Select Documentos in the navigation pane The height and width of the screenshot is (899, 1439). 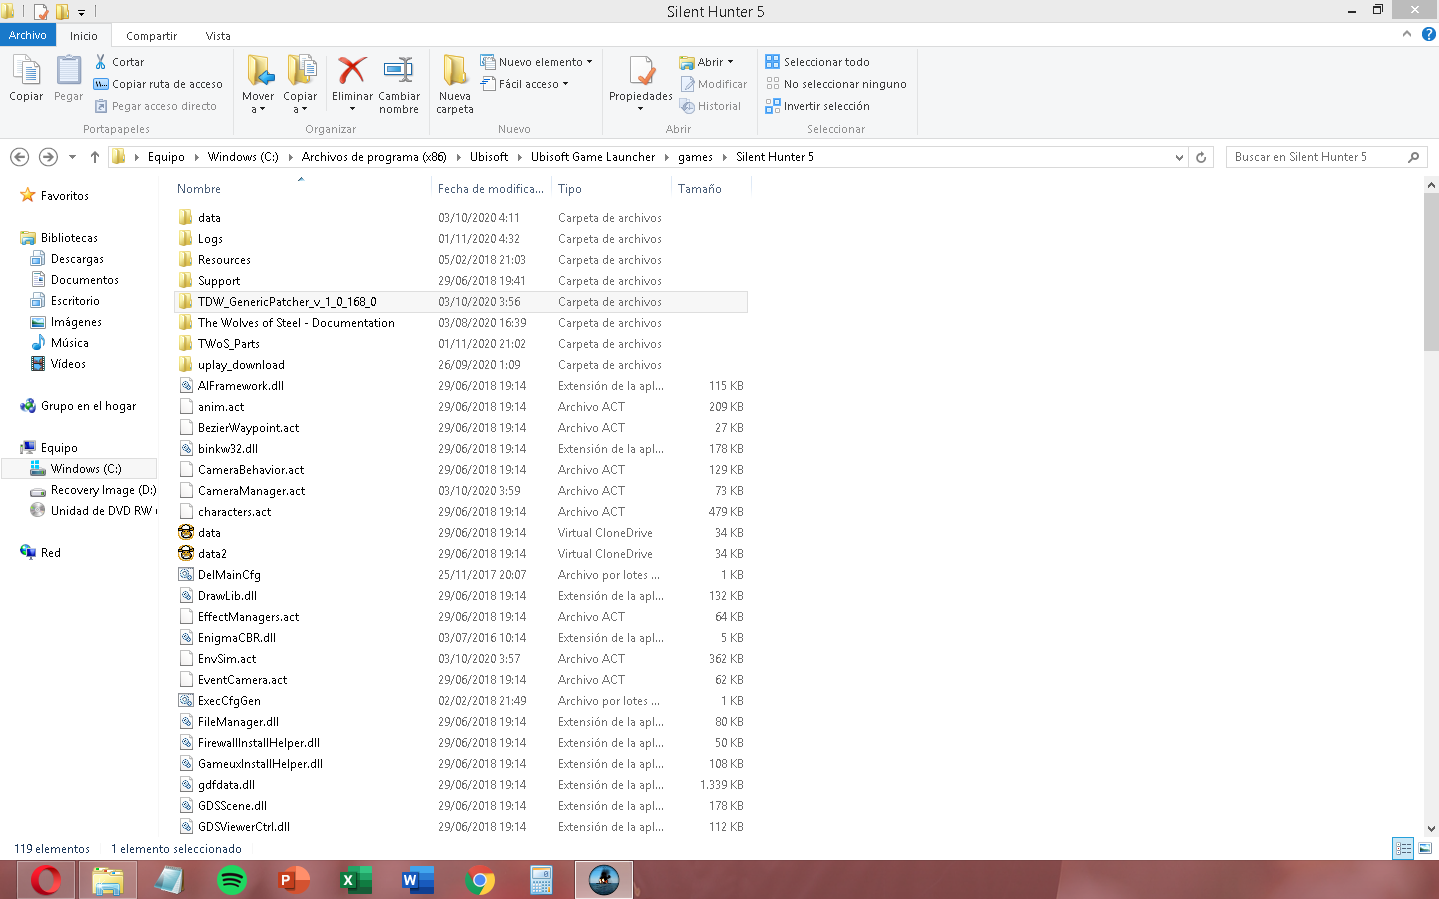pyautogui.click(x=84, y=280)
